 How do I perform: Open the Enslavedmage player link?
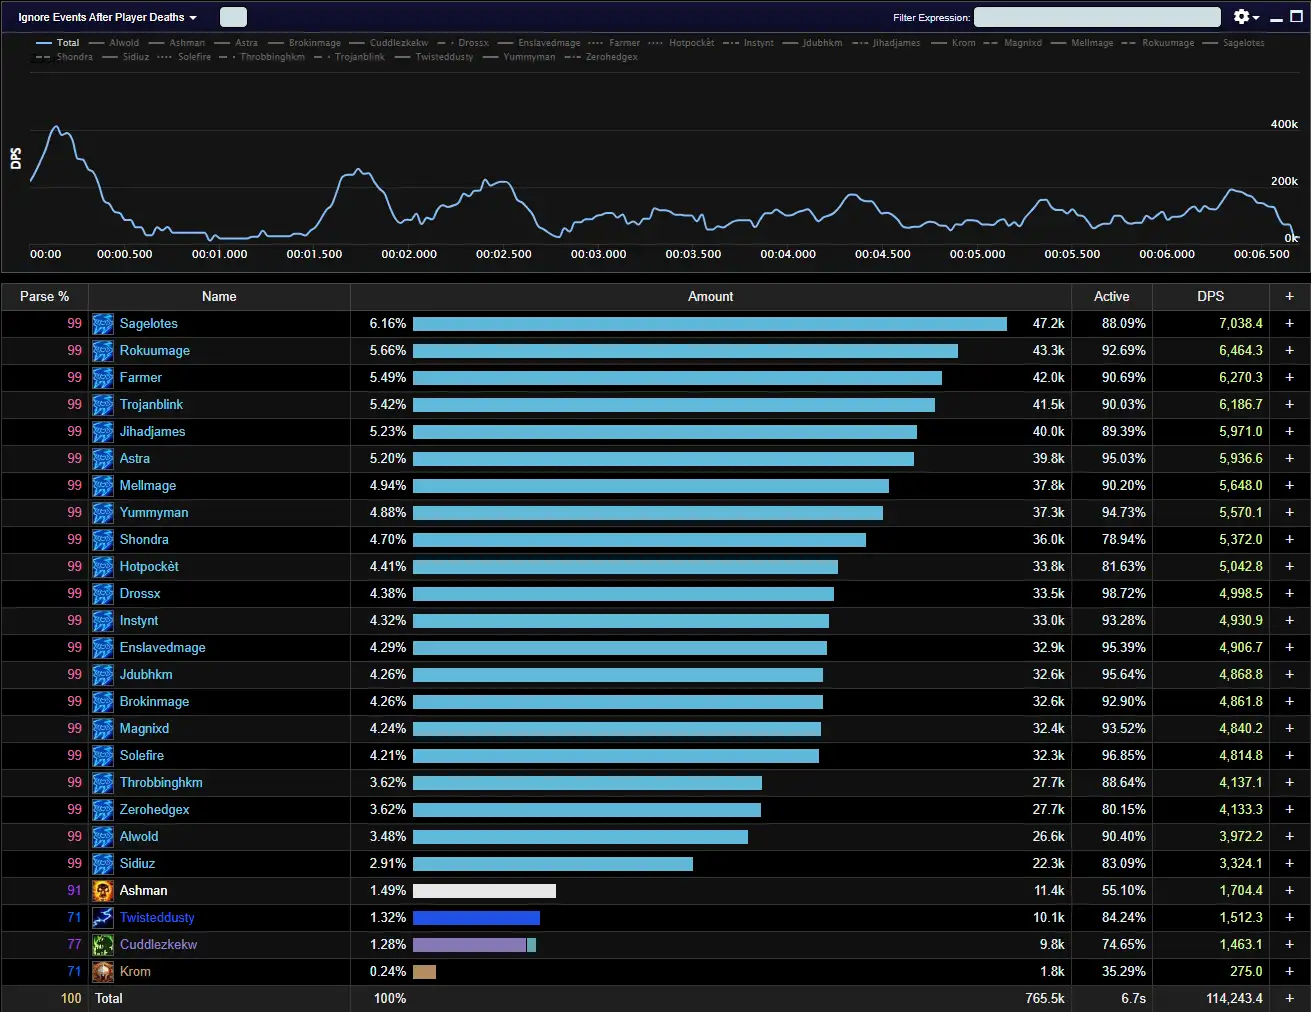pos(162,648)
